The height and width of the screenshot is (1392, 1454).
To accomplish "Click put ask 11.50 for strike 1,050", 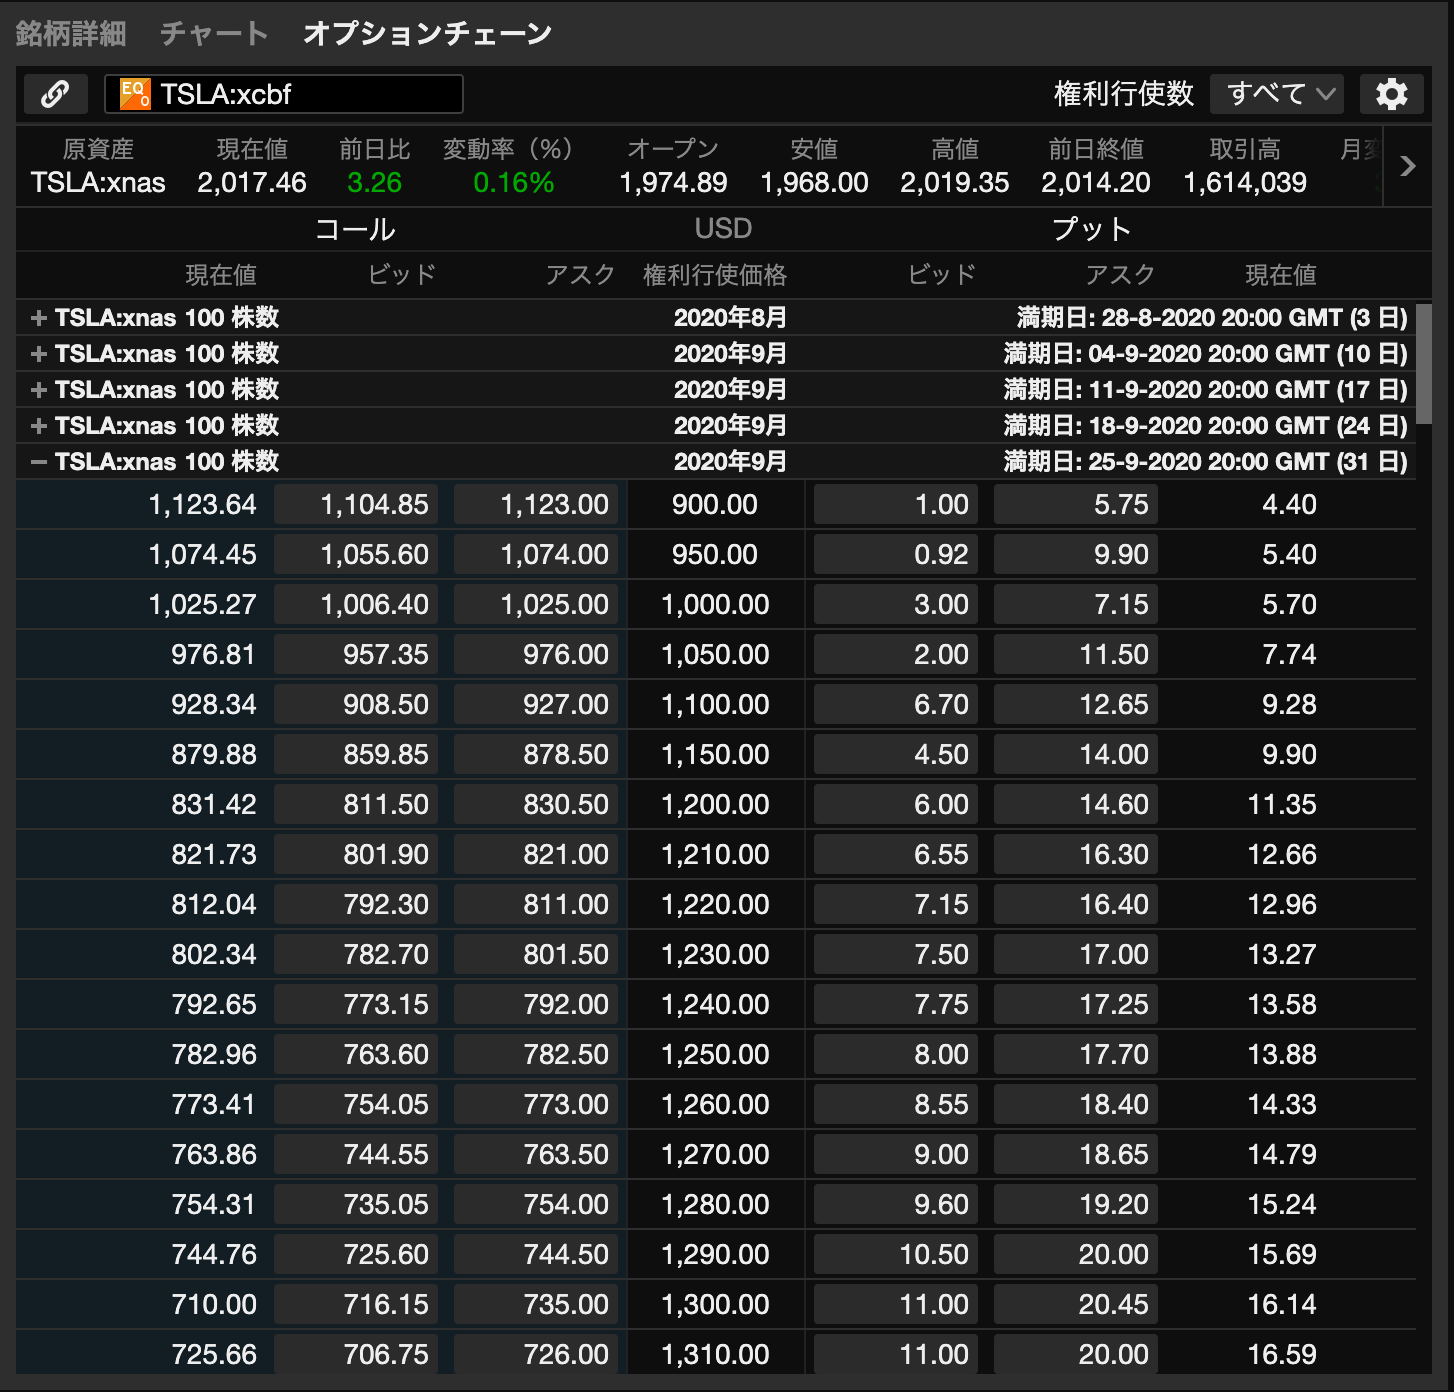I will tap(1076, 654).
